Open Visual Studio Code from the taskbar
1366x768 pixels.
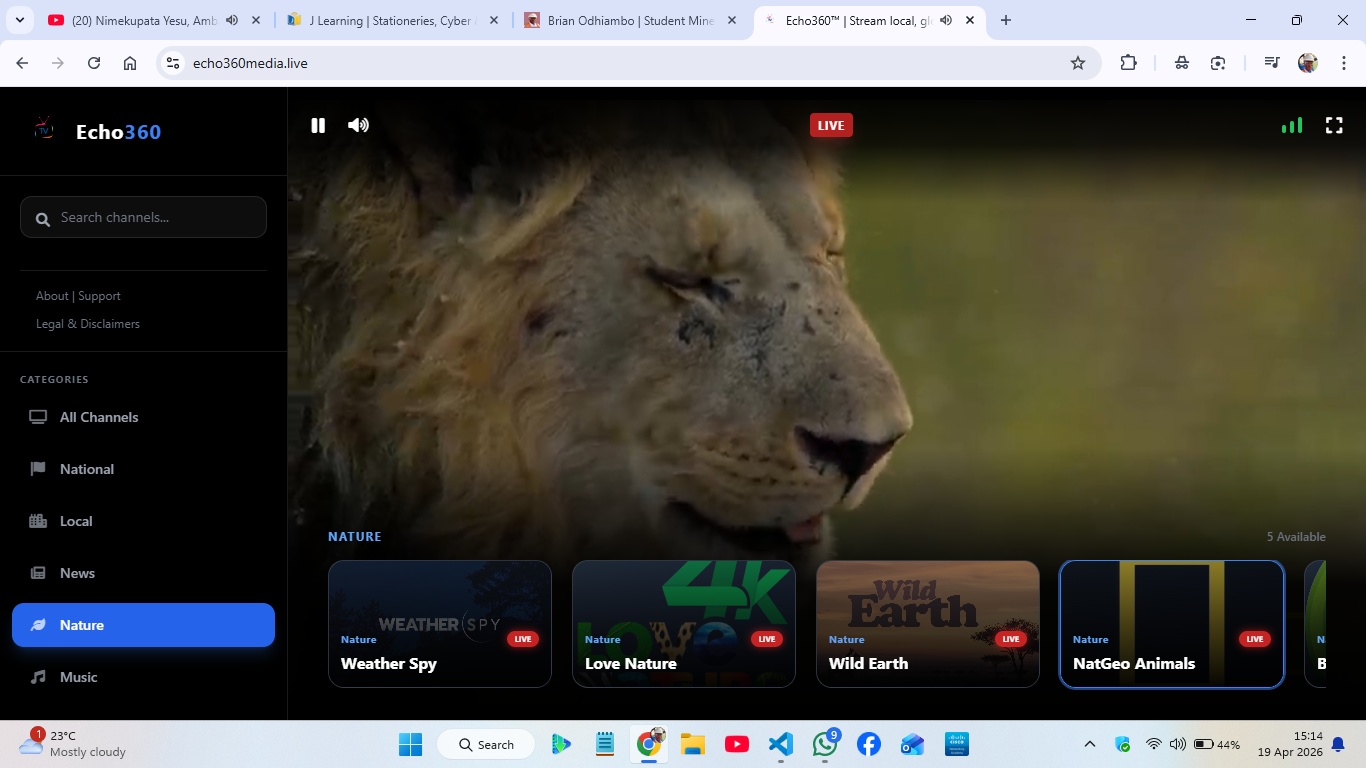[781, 744]
